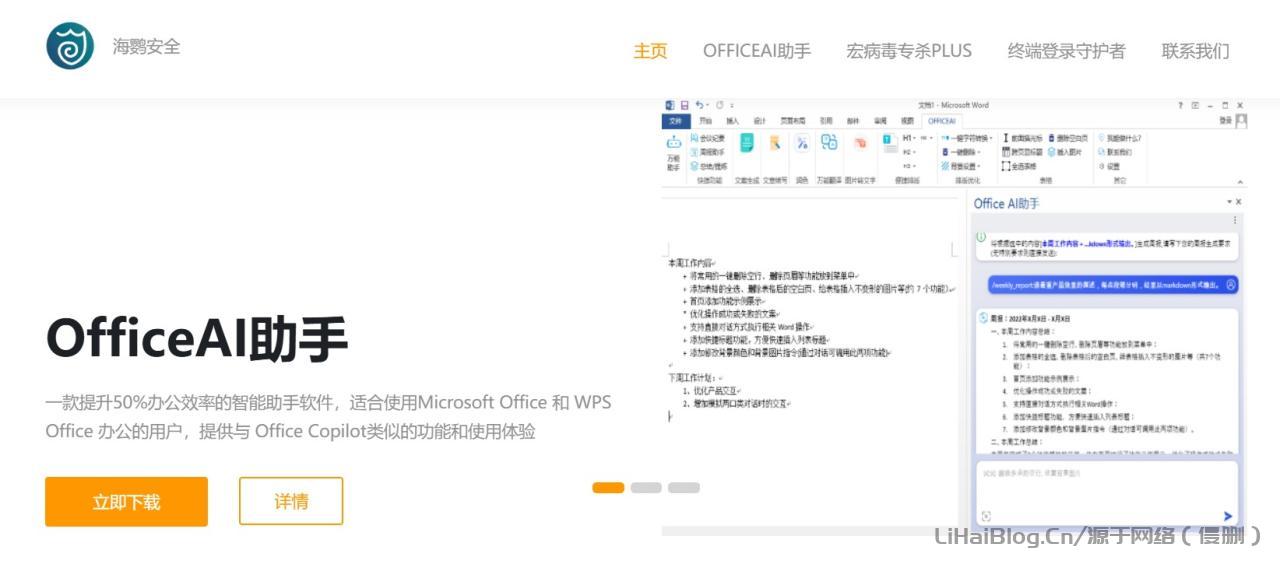
Task: Open 联系我们 in the top site navigation
Action: pyautogui.click(x=1195, y=51)
